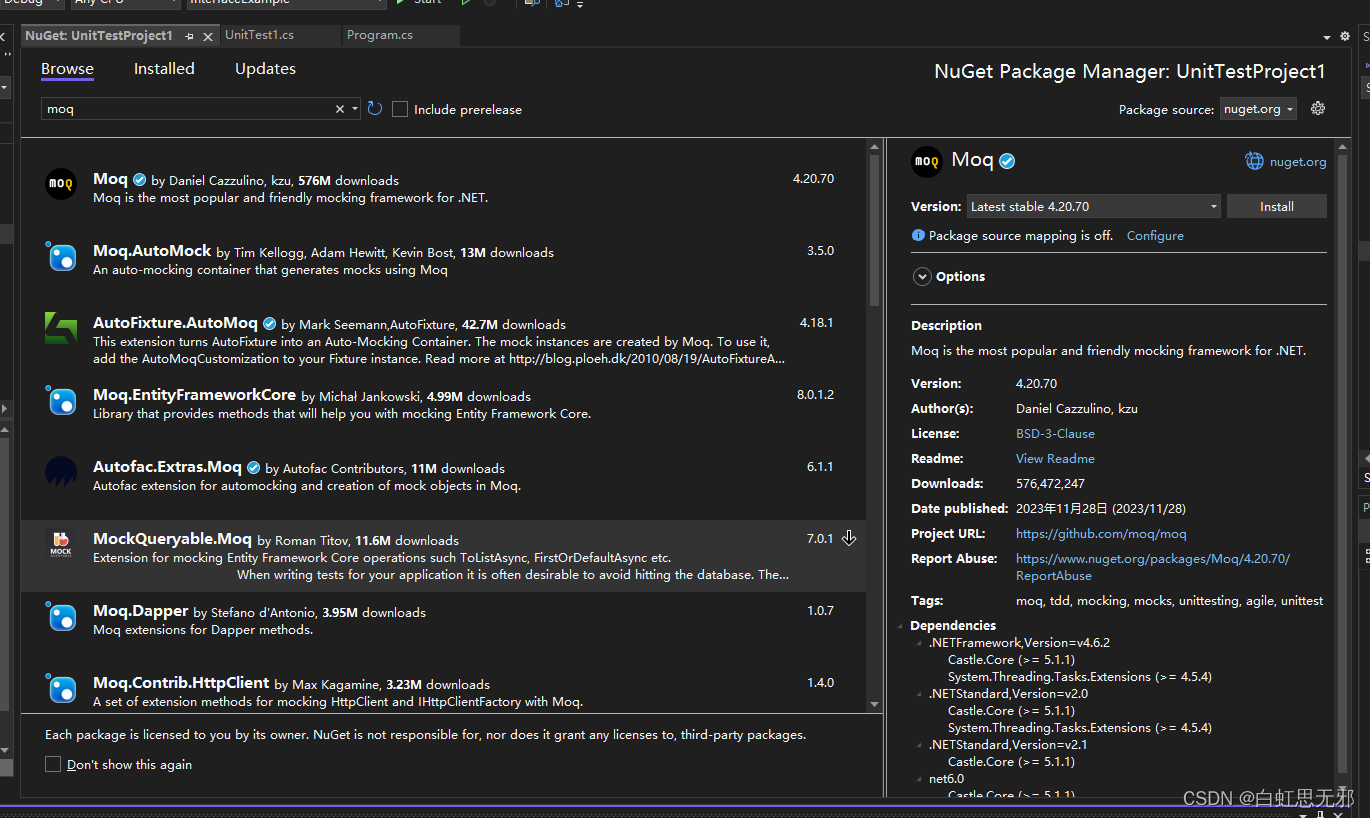1370x818 pixels.
Task: Select the Moq.EntityFrameworkCore package title
Action: tap(194, 395)
